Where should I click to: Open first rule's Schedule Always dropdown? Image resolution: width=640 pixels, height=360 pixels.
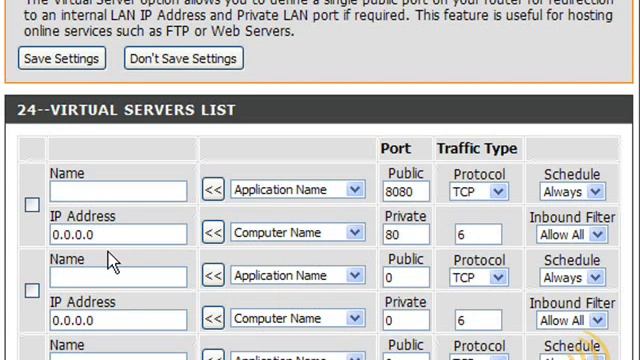pyautogui.click(x=572, y=191)
